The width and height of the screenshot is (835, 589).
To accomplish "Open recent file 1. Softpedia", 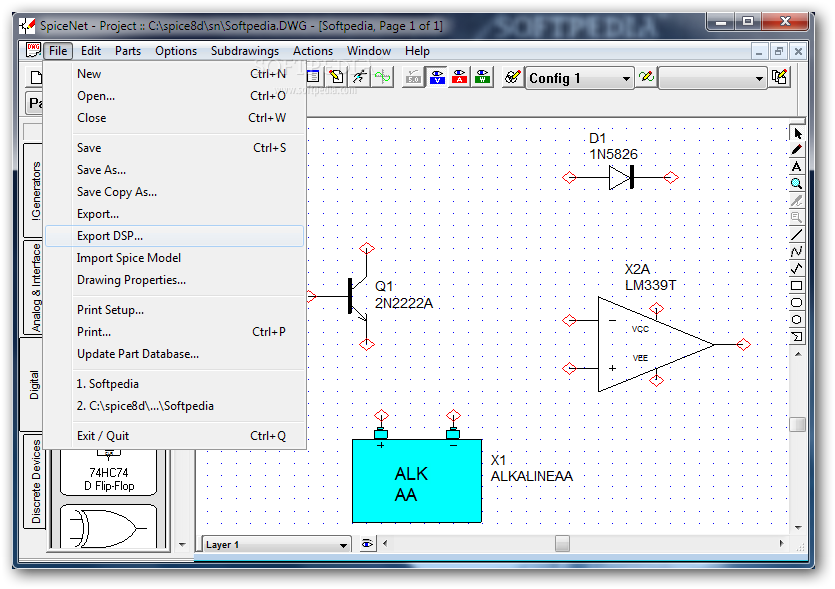I will [x=175, y=384].
